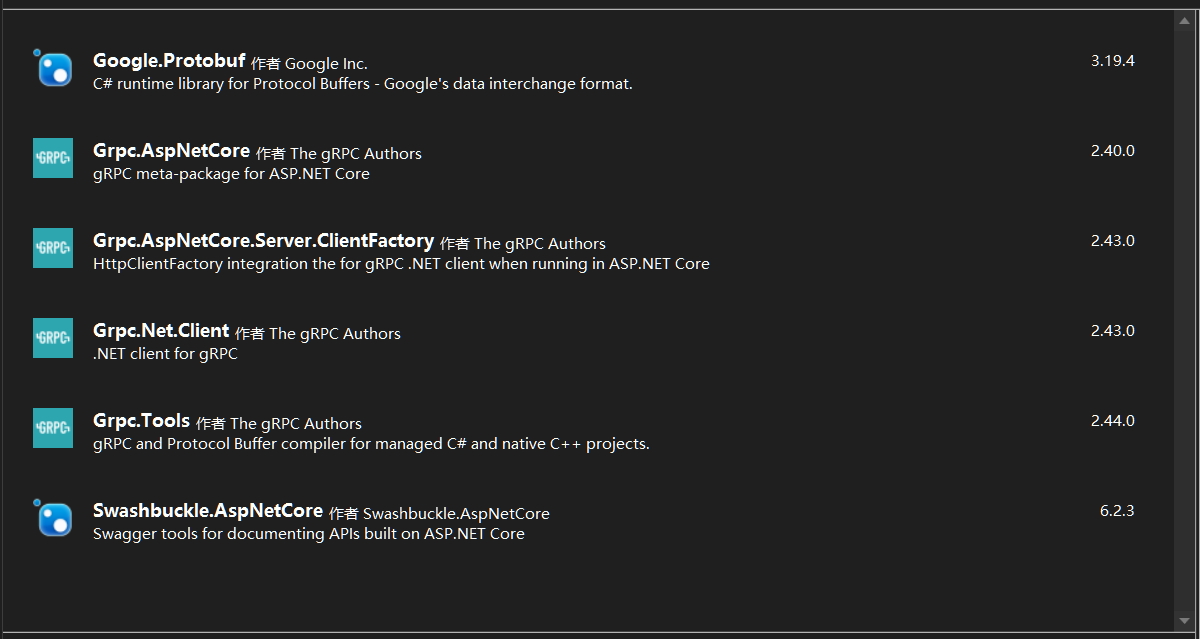Click the gRPC logo next to Grpc.Tools
Screen dimensions: 1200x639
pyautogui.click(x=53, y=428)
